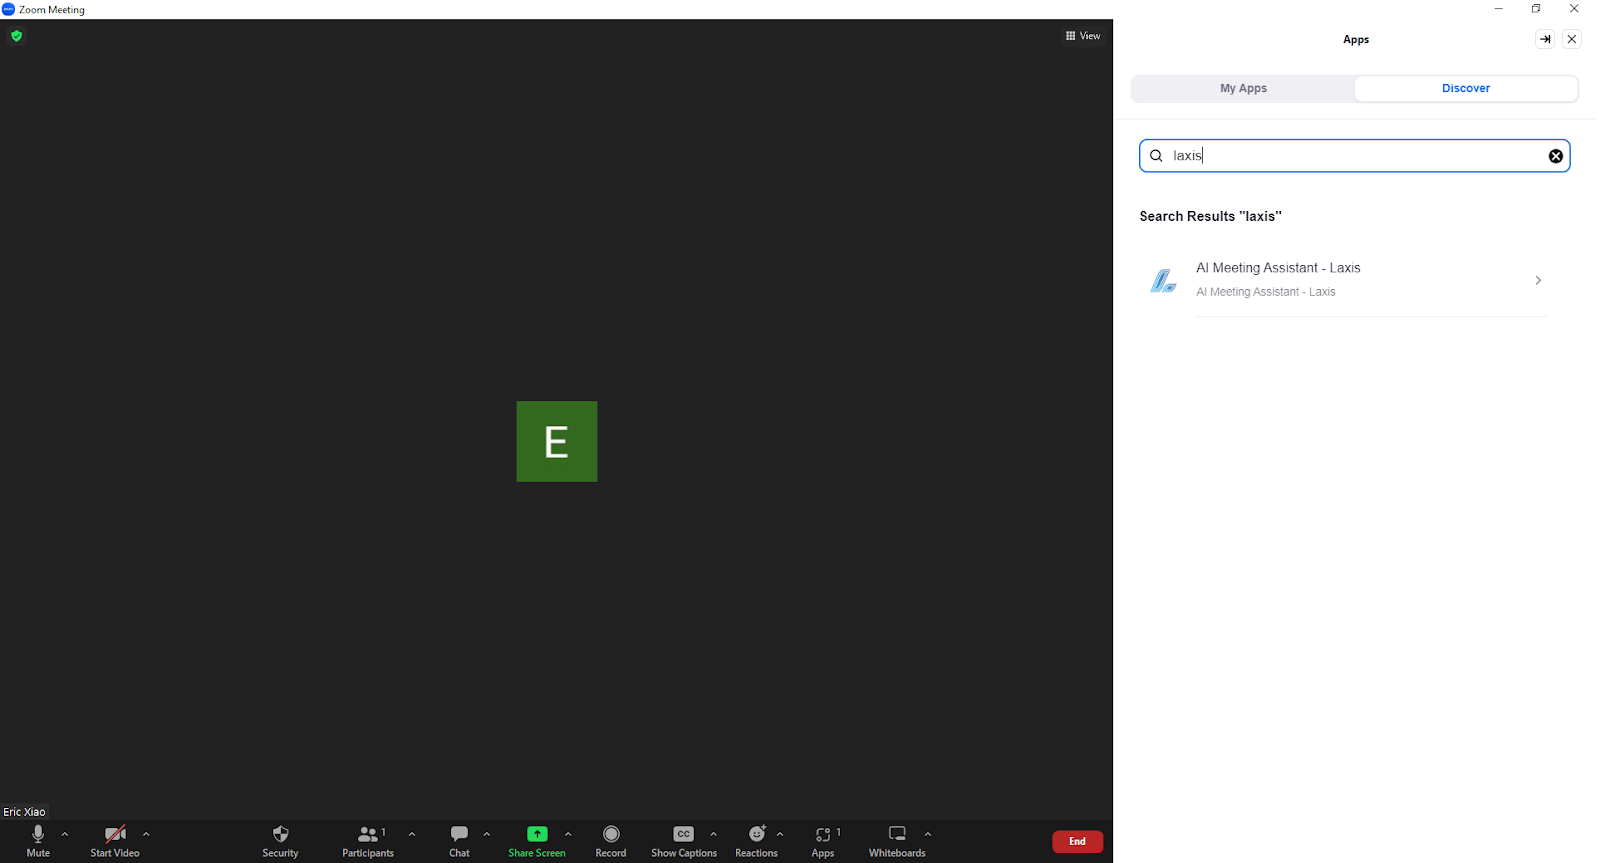Switch to the Discover tab
The height and width of the screenshot is (863, 1600).
[x=1466, y=88]
